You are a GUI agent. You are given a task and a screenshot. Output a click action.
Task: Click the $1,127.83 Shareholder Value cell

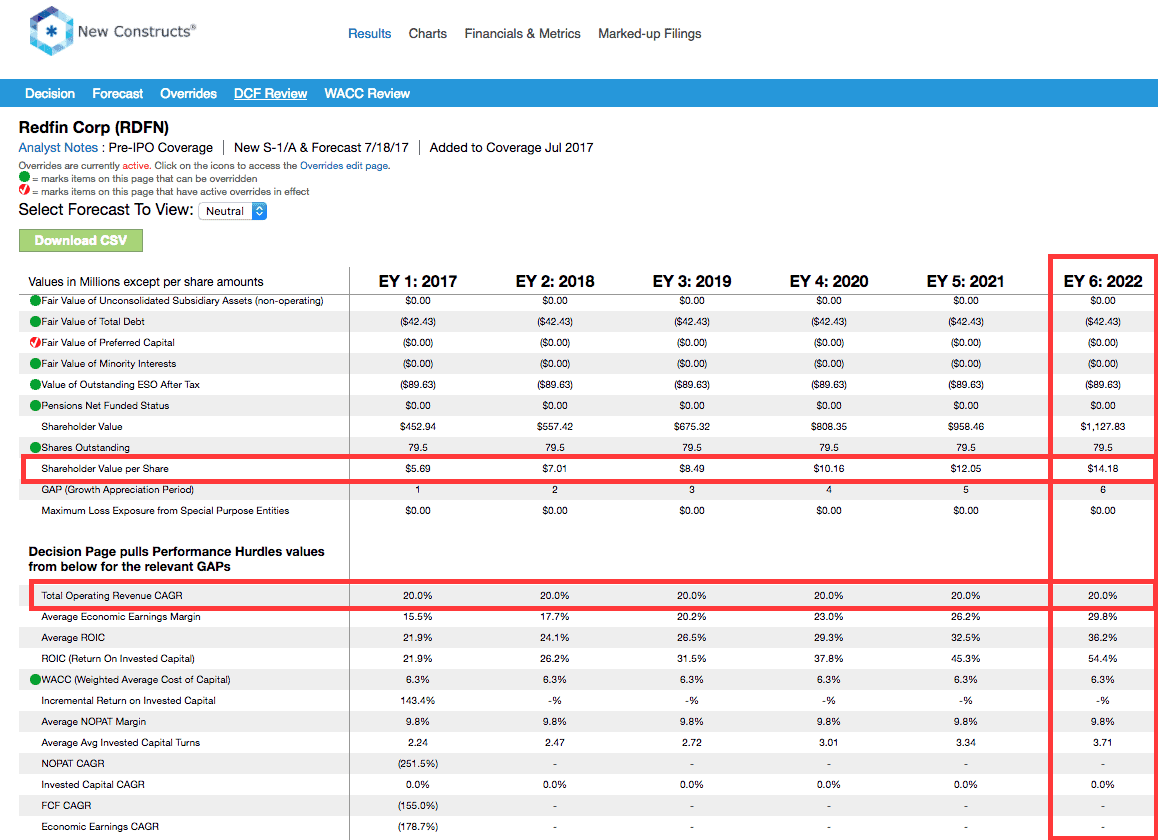tap(1103, 426)
